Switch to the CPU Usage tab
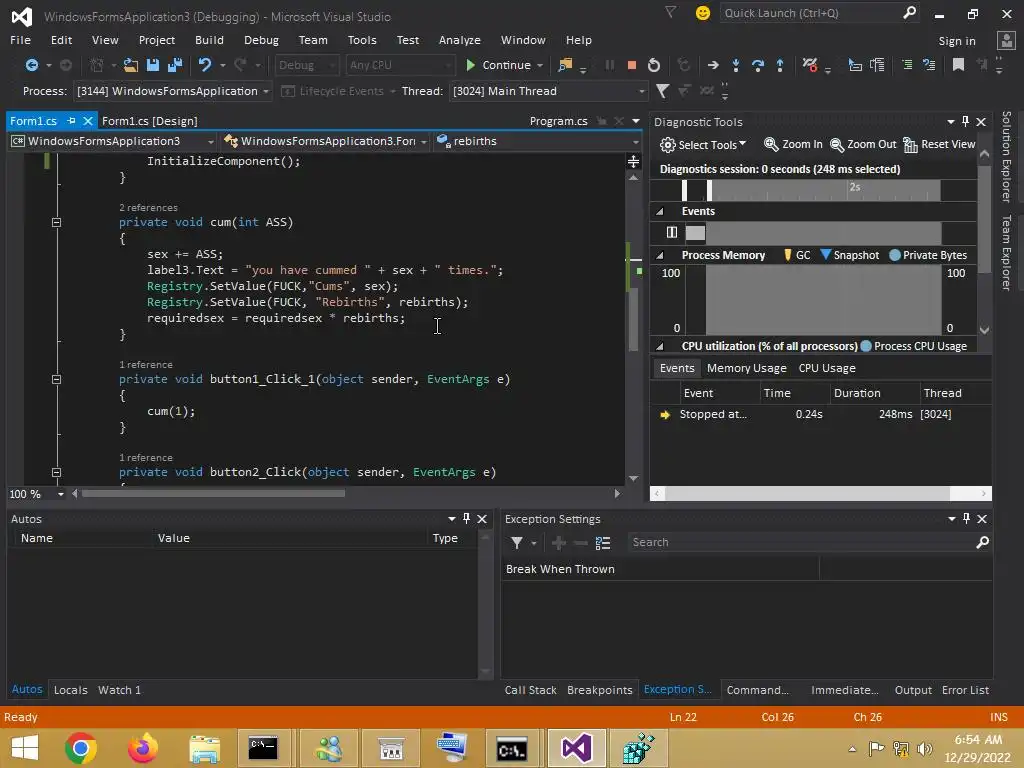This screenshot has height=768, width=1024. coord(827,368)
